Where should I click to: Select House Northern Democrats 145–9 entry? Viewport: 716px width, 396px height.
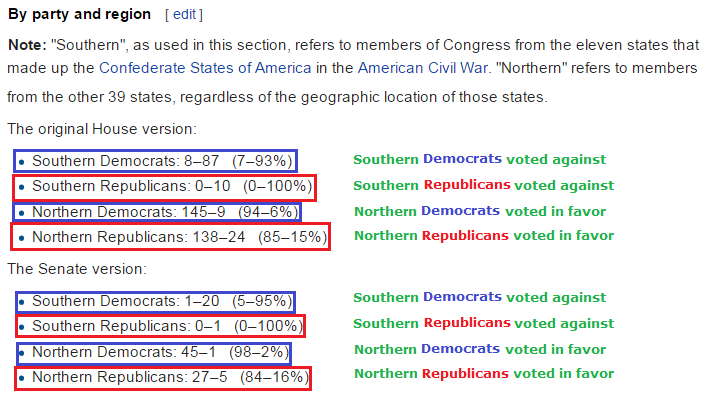pos(157,212)
